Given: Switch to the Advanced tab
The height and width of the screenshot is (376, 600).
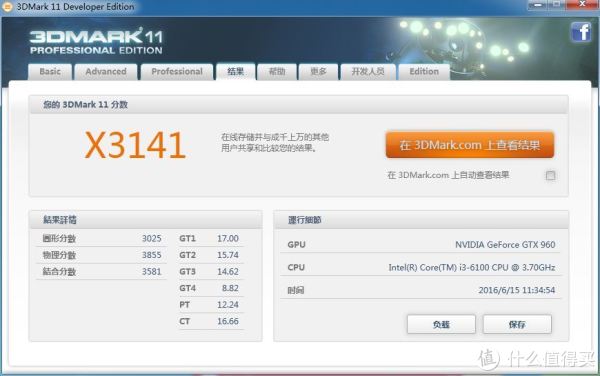Looking at the screenshot, I should point(106,72).
